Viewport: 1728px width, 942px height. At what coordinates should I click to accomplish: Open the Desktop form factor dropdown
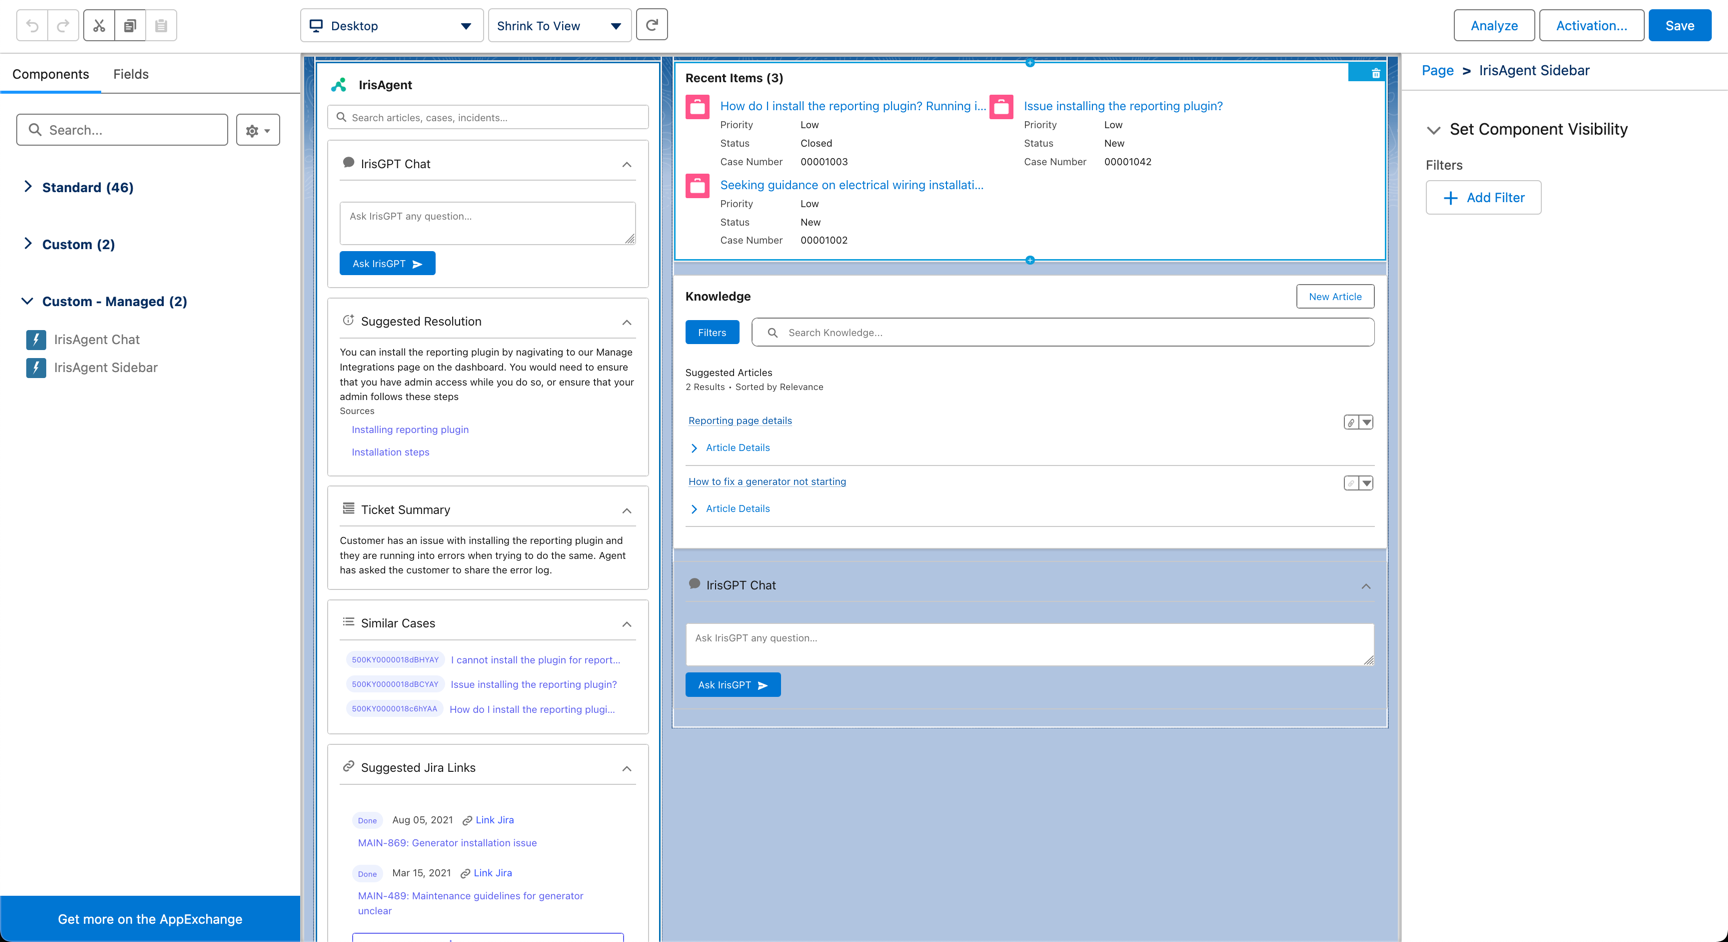pyautogui.click(x=392, y=25)
